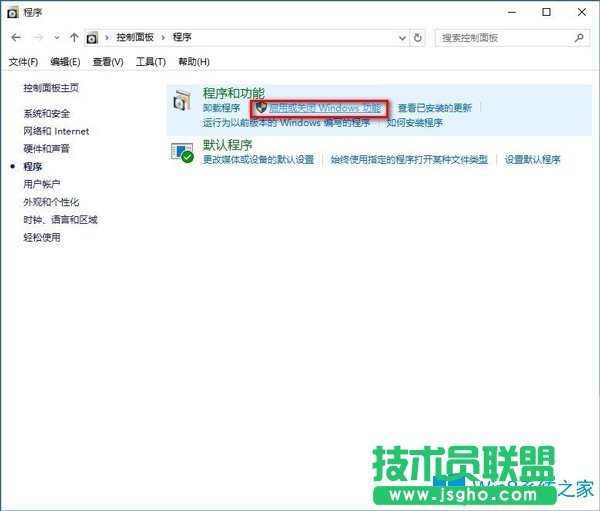The width and height of the screenshot is (600, 511).
Task: Click 卸载程序 link
Action: point(221,108)
